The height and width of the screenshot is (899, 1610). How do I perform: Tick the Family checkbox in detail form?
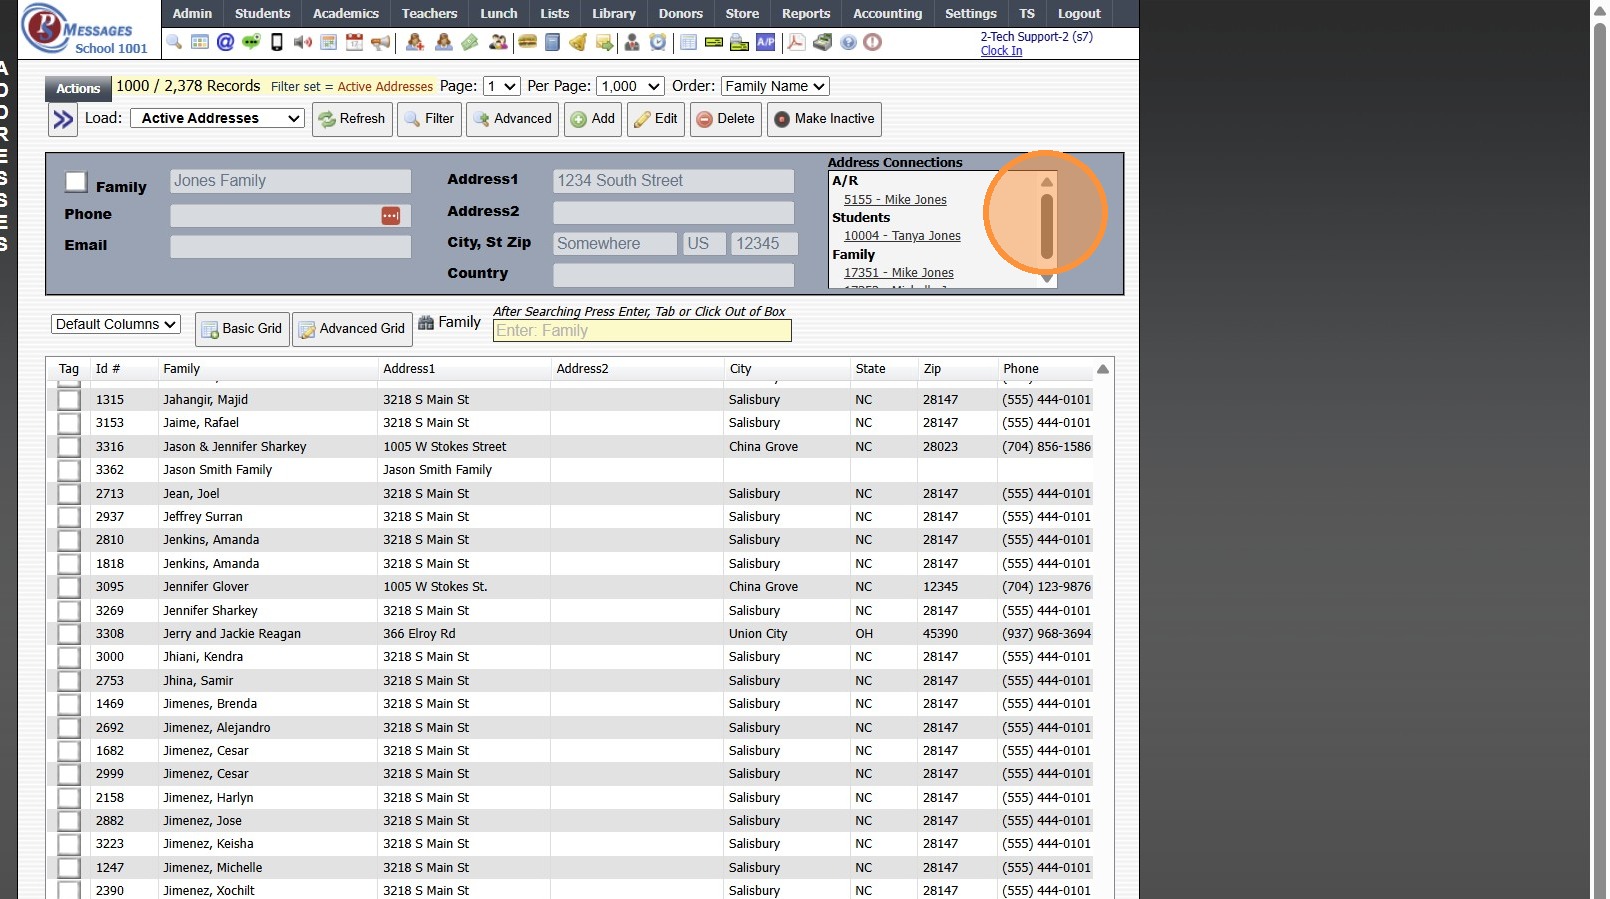click(76, 182)
